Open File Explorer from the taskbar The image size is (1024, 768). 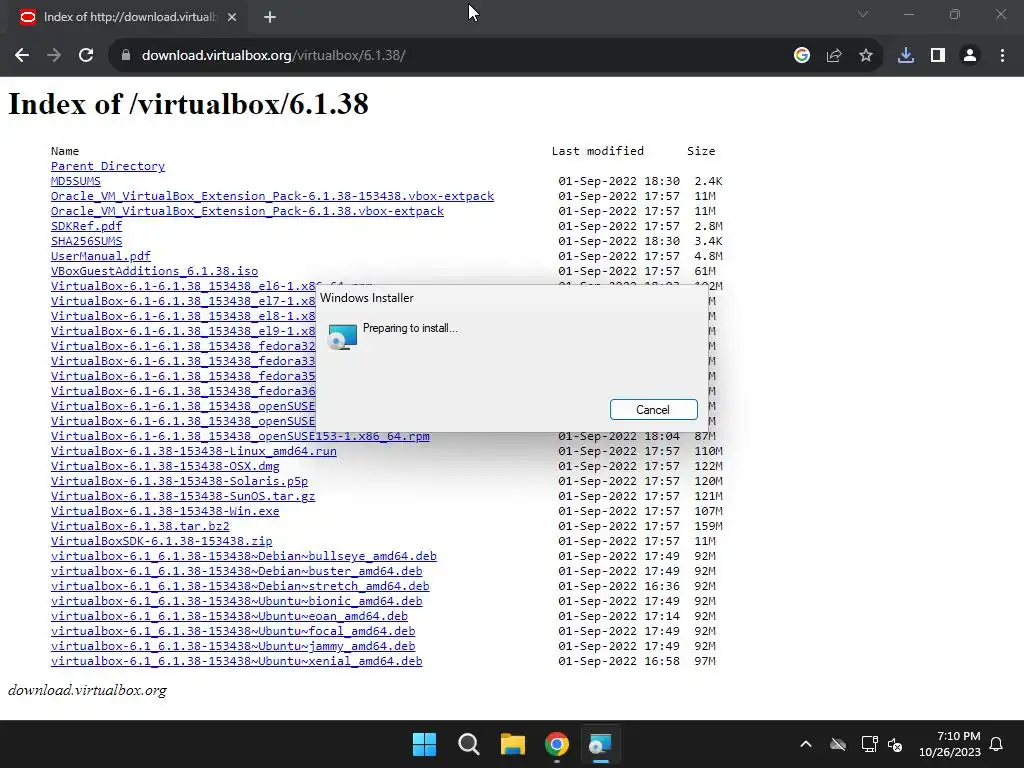click(513, 744)
